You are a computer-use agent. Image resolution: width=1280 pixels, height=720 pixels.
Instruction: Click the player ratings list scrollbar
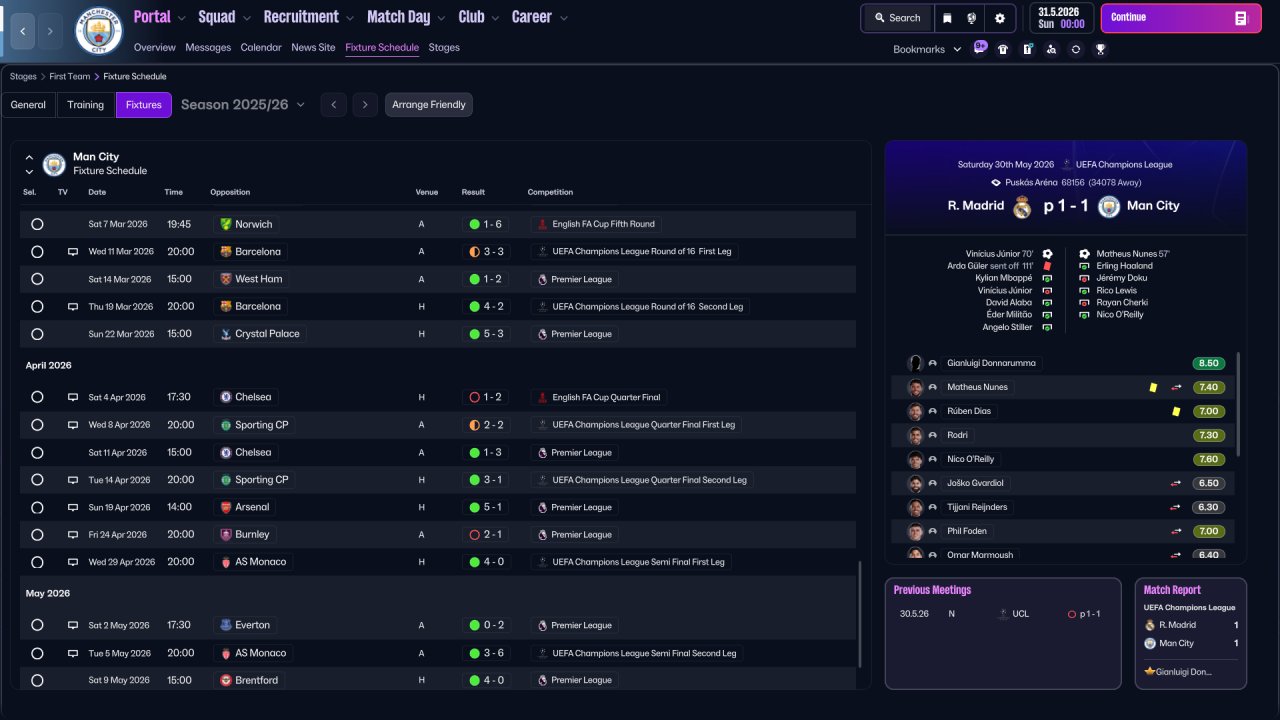pyautogui.click(x=1238, y=402)
